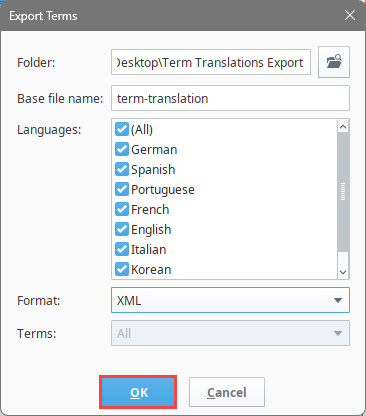The image size is (366, 416).
Task: Uncheck the Korean language checkbox
Action: click(x=122, y=269)
